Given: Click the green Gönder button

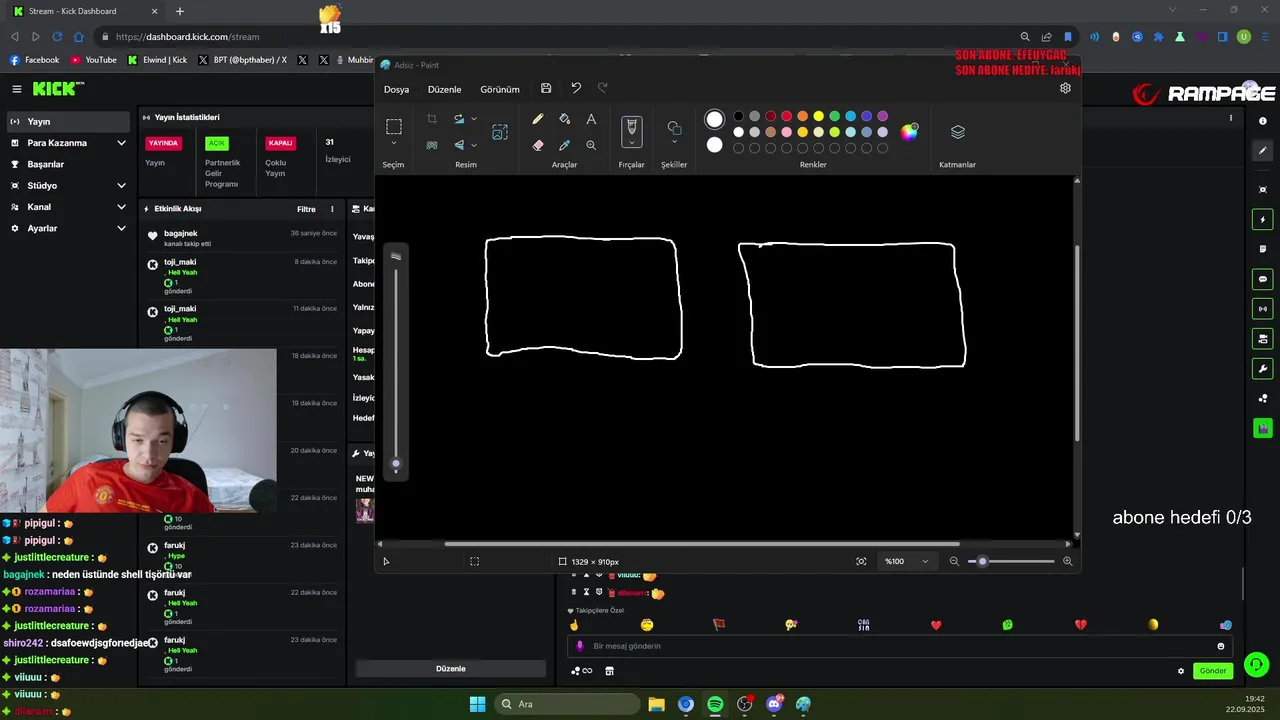Looking at the screenshot, I should pyautogui.click(x=1213, y=671).
